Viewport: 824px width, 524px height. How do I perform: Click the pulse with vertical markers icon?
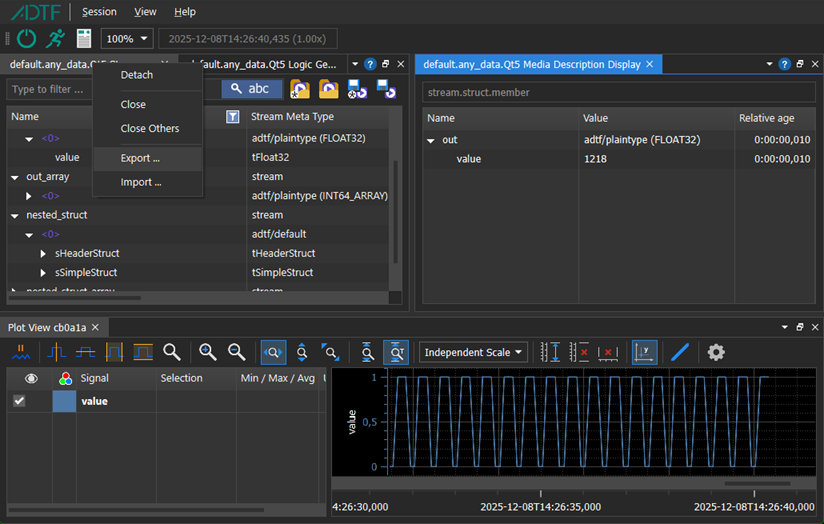114,352
